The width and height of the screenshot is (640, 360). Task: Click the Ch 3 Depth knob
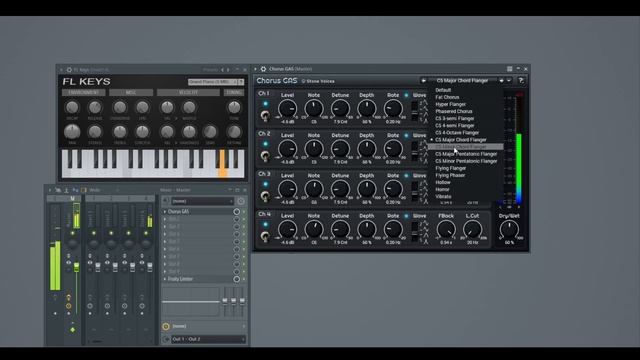point(367,189)
